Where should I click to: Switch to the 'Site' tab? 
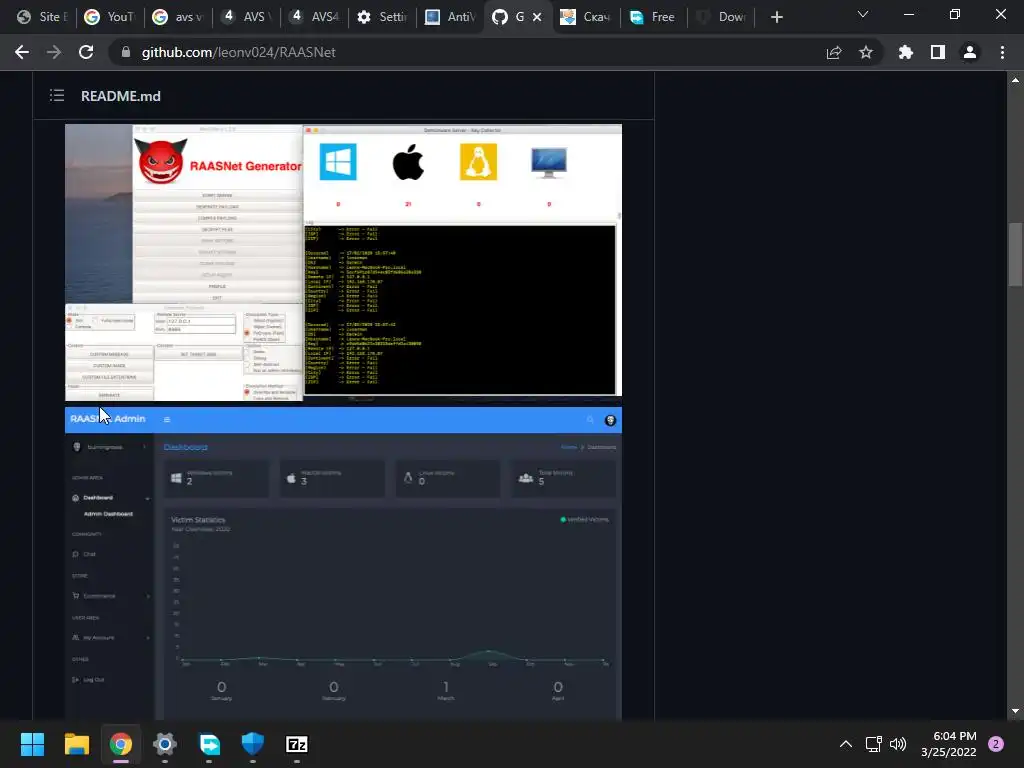(42, 17)
